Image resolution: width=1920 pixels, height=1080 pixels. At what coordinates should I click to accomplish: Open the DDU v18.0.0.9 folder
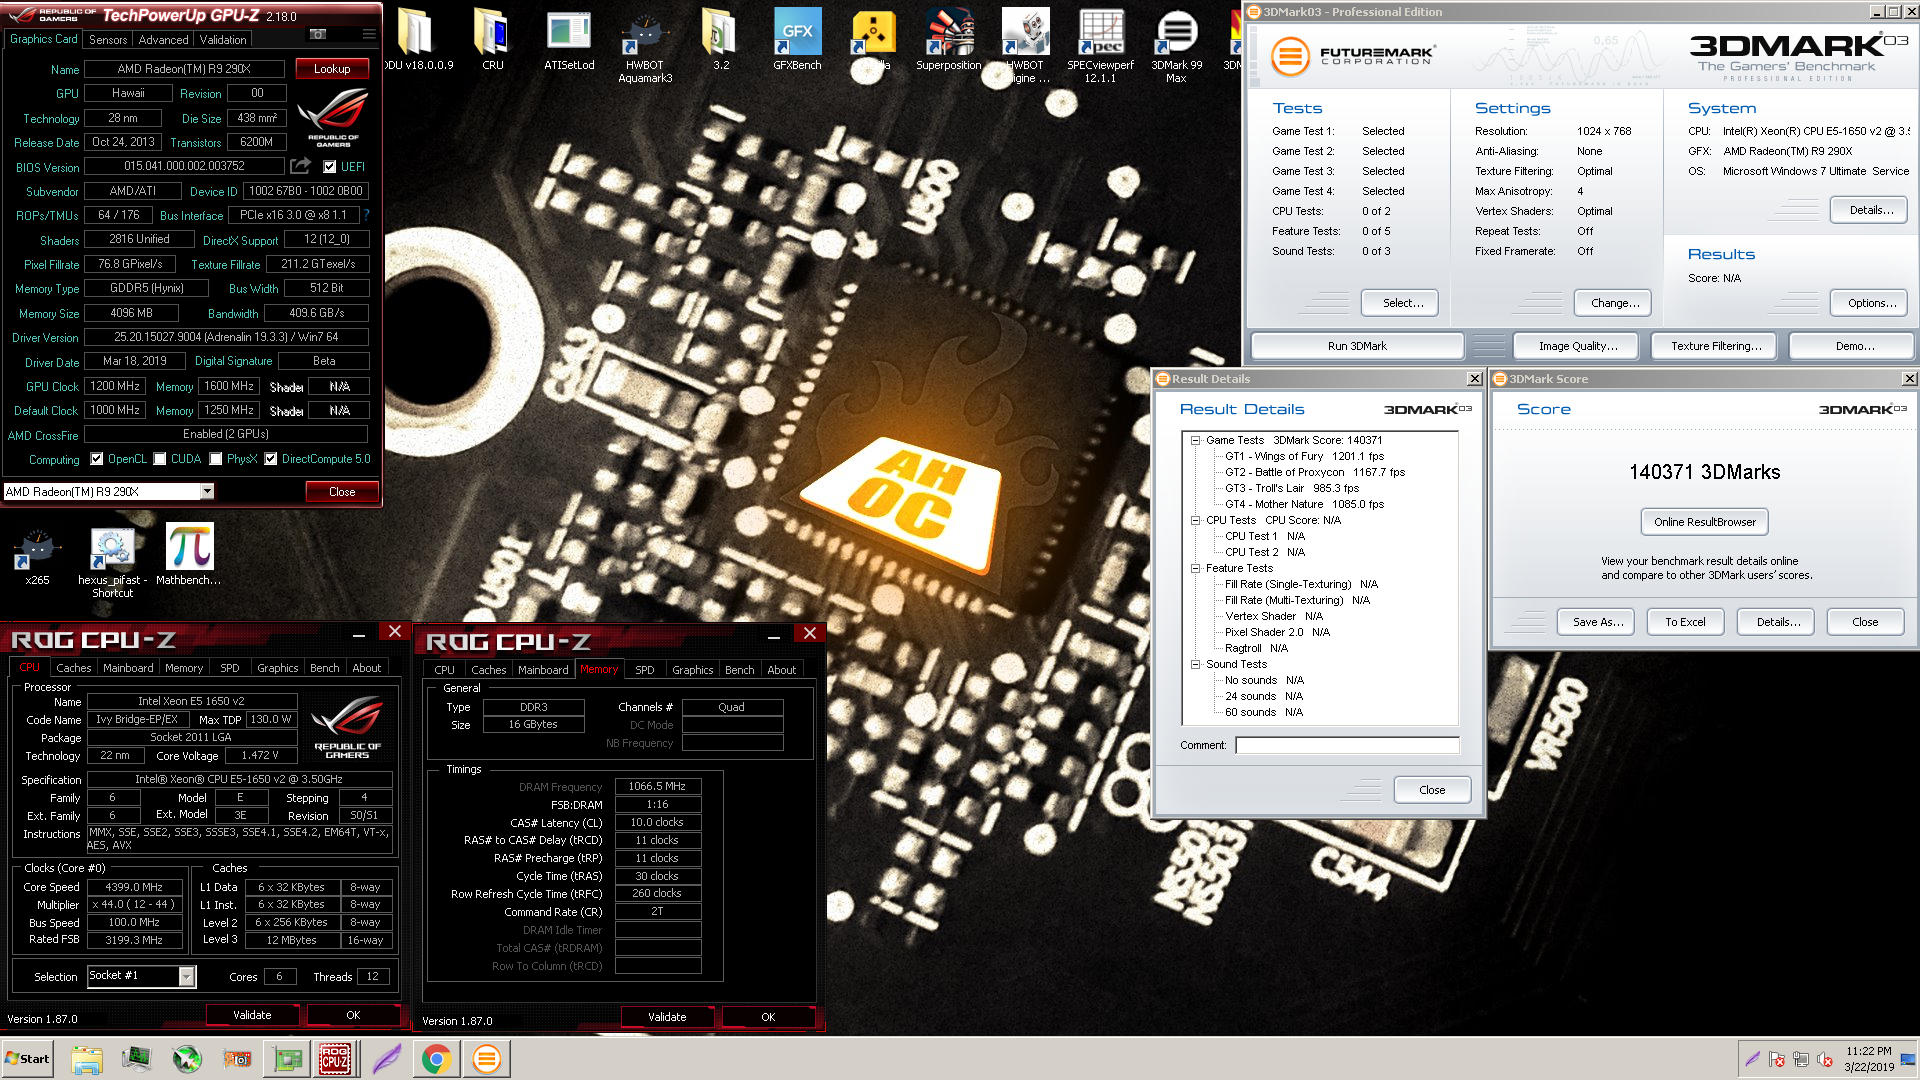coord(417,40)
